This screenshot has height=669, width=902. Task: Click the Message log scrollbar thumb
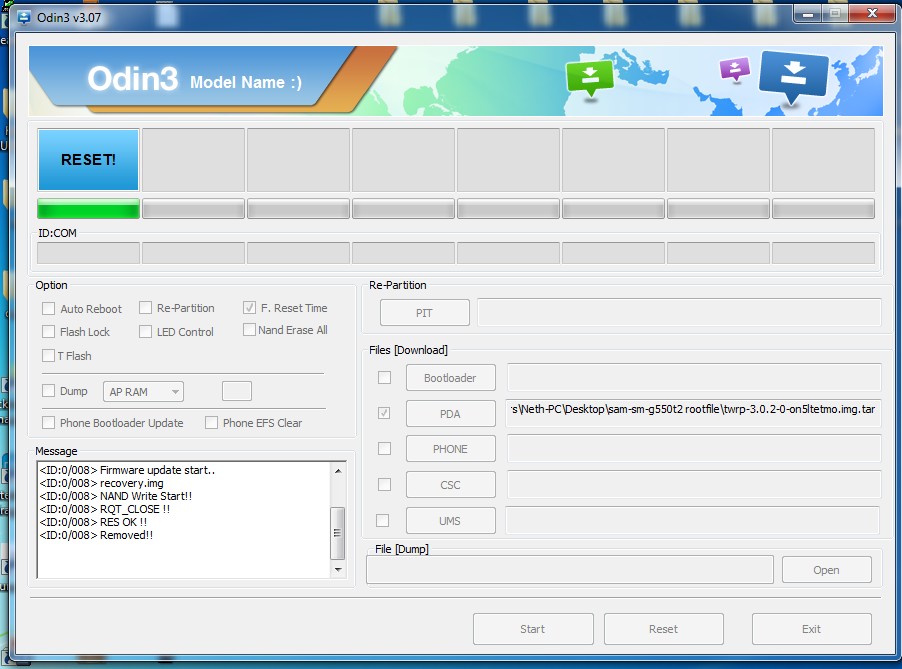click(338, 533)
